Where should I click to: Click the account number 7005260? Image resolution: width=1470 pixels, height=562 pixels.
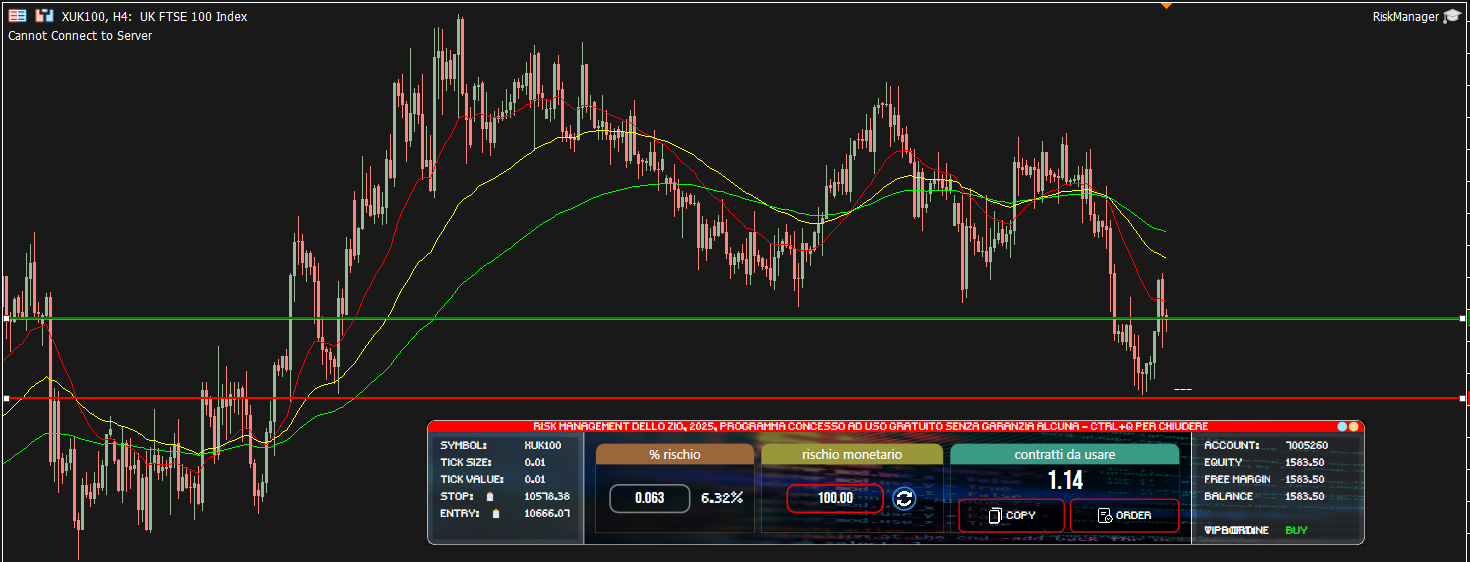click(1306, 445)
